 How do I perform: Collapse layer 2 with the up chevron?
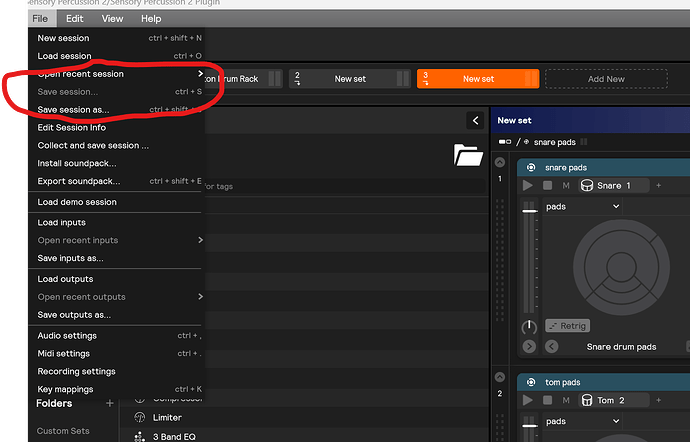pos(499,377)
